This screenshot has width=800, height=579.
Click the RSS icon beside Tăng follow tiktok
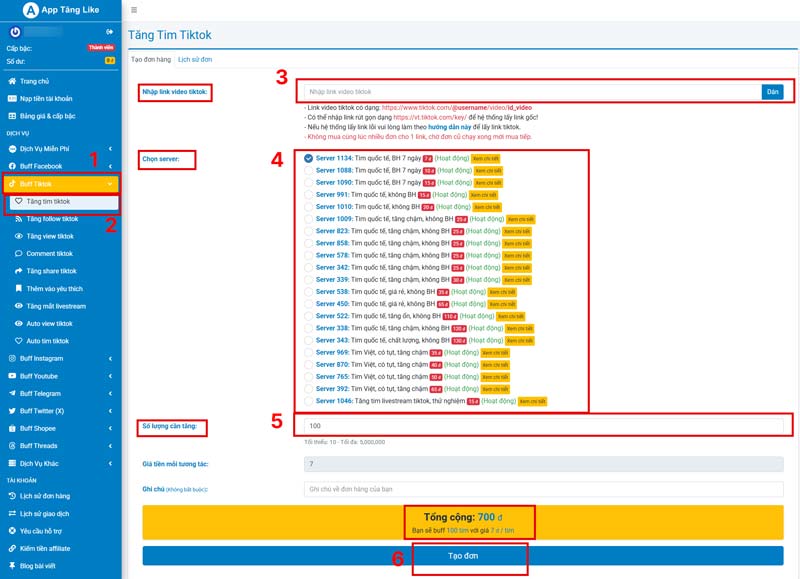click(x=19, y=219)
